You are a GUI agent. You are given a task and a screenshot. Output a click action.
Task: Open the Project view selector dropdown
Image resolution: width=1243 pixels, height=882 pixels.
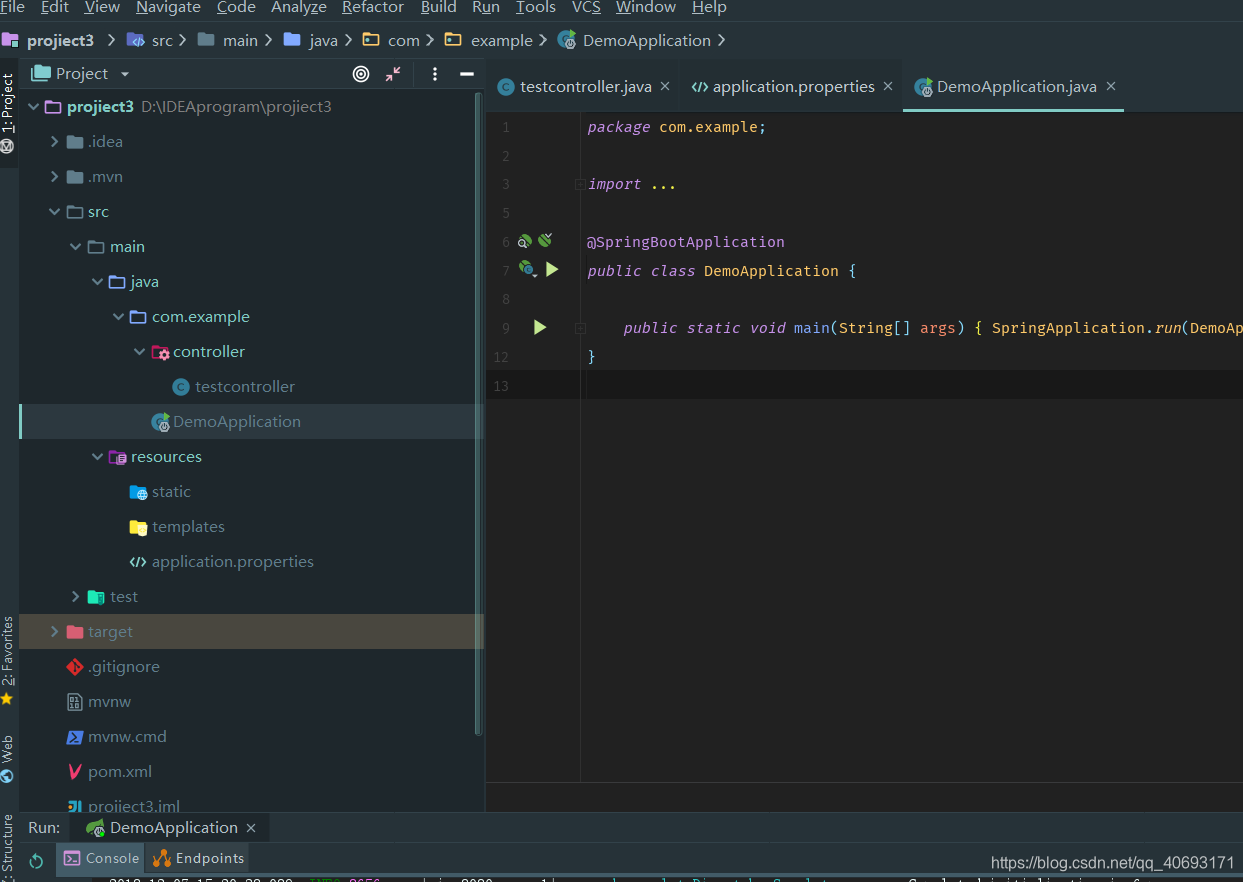[82, 74]
